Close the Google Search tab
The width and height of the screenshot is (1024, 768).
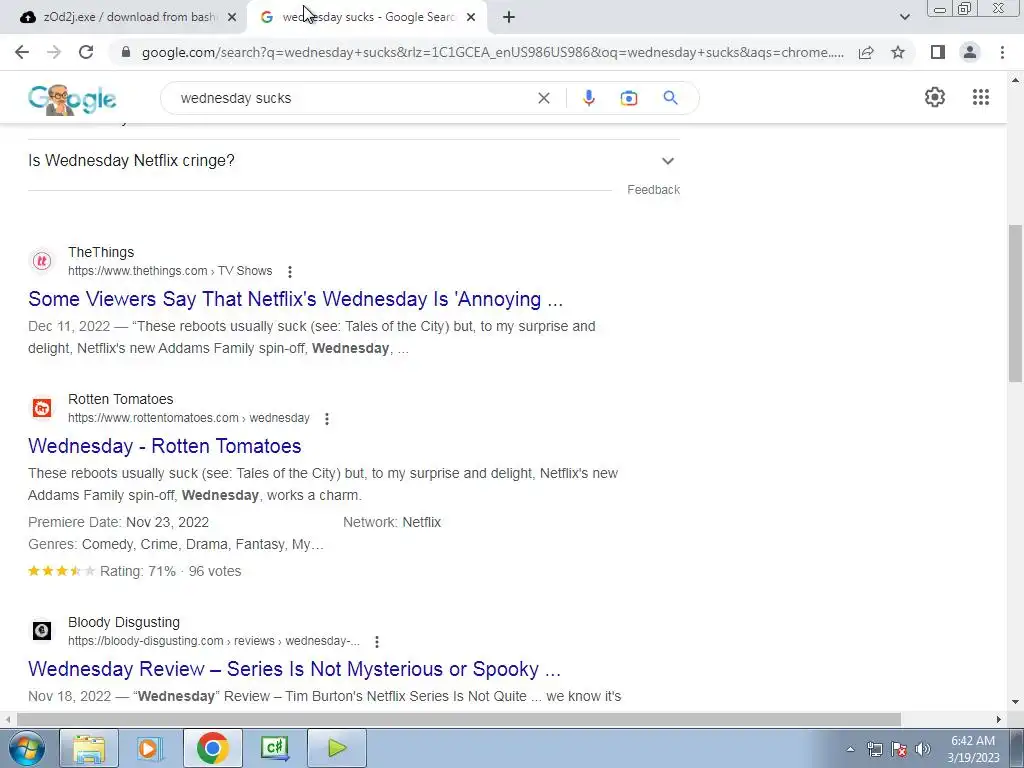point(470,17)
